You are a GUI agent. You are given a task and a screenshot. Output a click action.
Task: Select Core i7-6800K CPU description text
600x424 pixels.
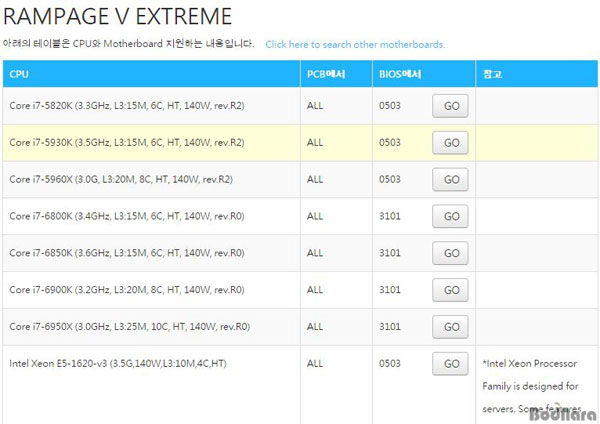(x=127, y=216)
